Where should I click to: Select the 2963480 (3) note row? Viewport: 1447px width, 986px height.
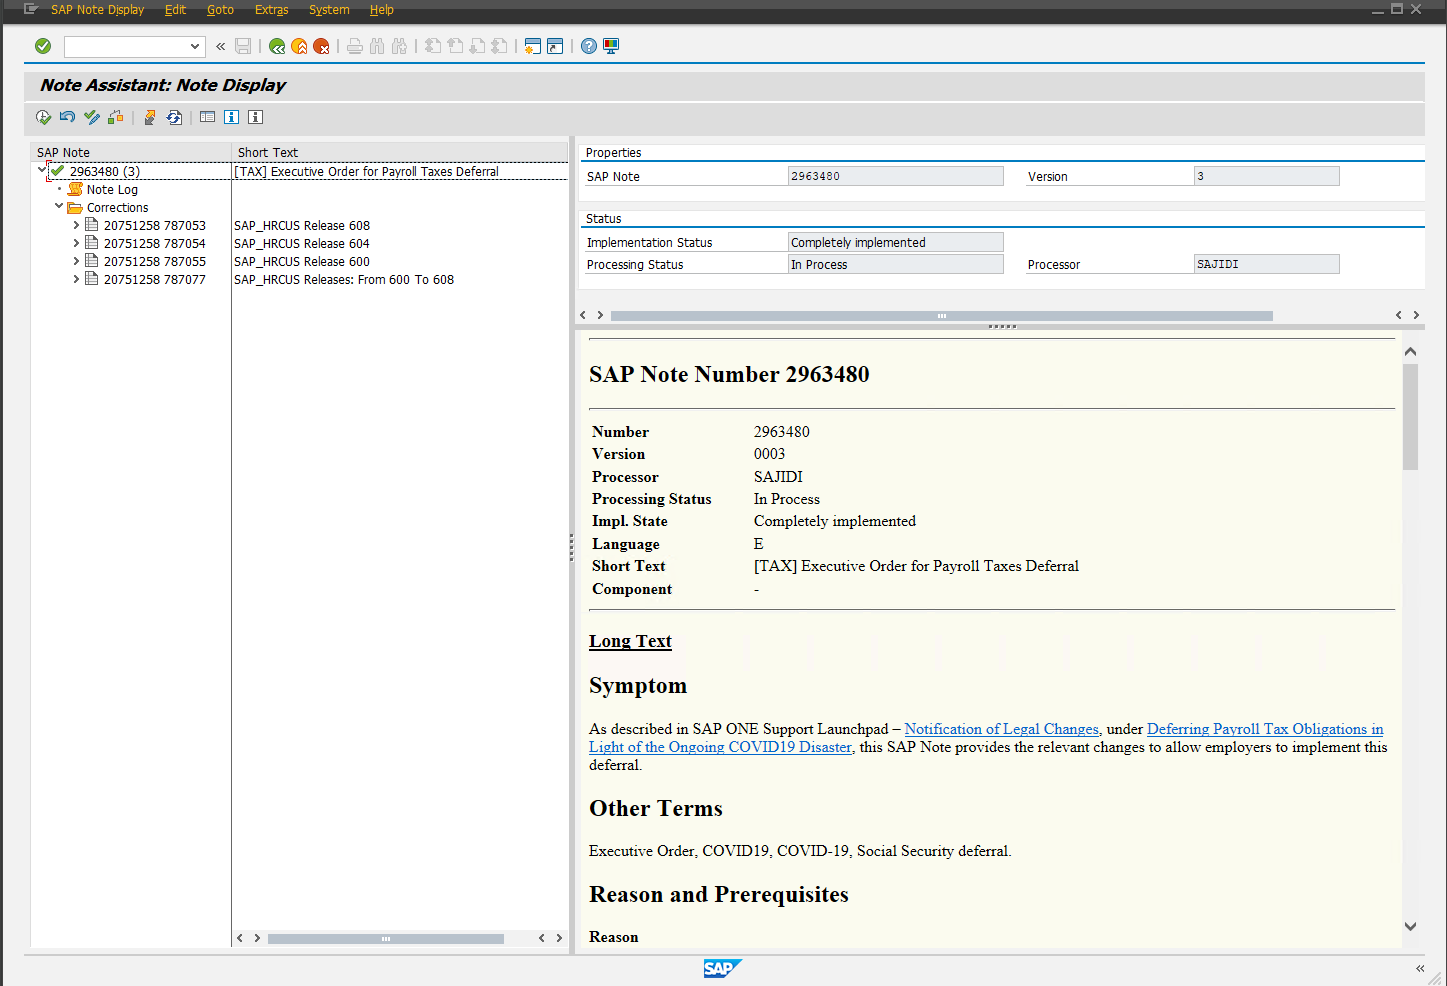(x=105, y=172)
